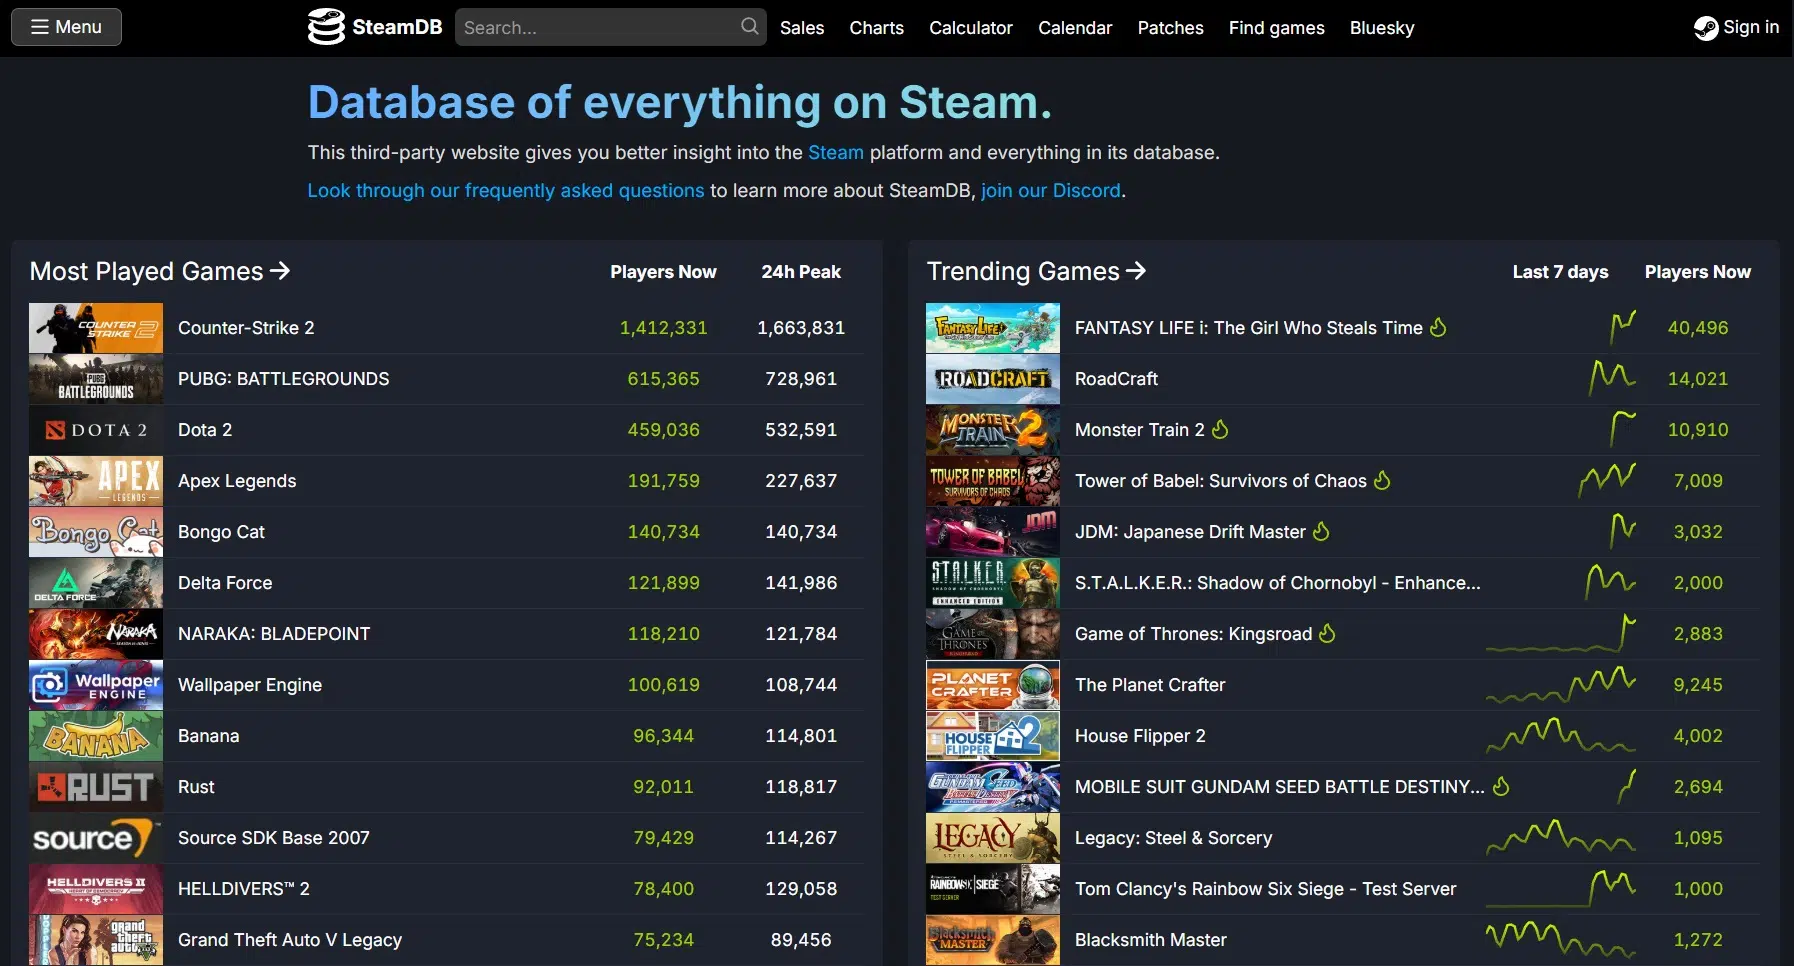Click the fire icon beside Game of Thrones: Kingsroad

pyautogui.click(x=1327, y=633)
